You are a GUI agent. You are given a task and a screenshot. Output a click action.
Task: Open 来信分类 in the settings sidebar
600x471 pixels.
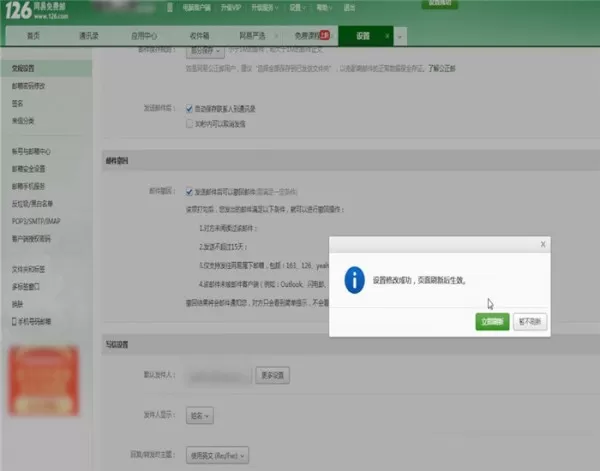[23, 121]
